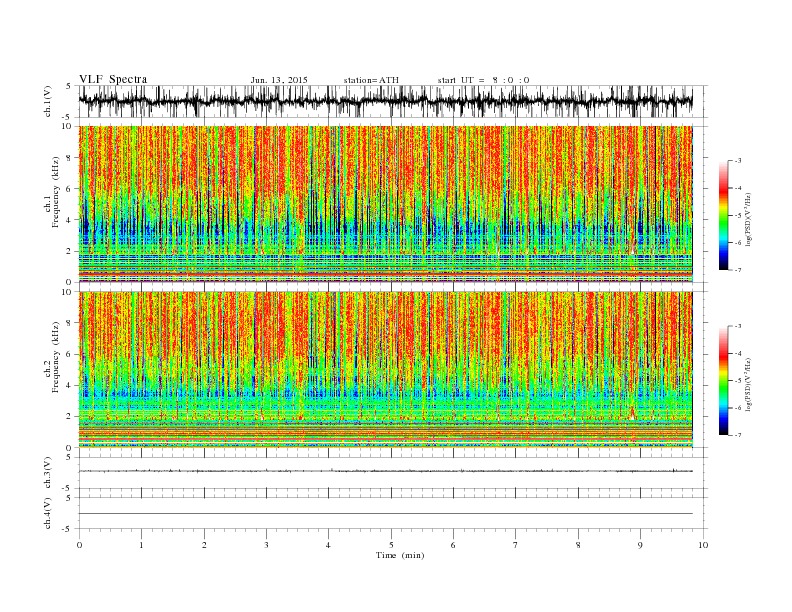This screenshot has height=612, width=792.
Task: Click the ch.1 color bar "log(PSD)(V²/Hz)" label
Action: pos(749,219)
